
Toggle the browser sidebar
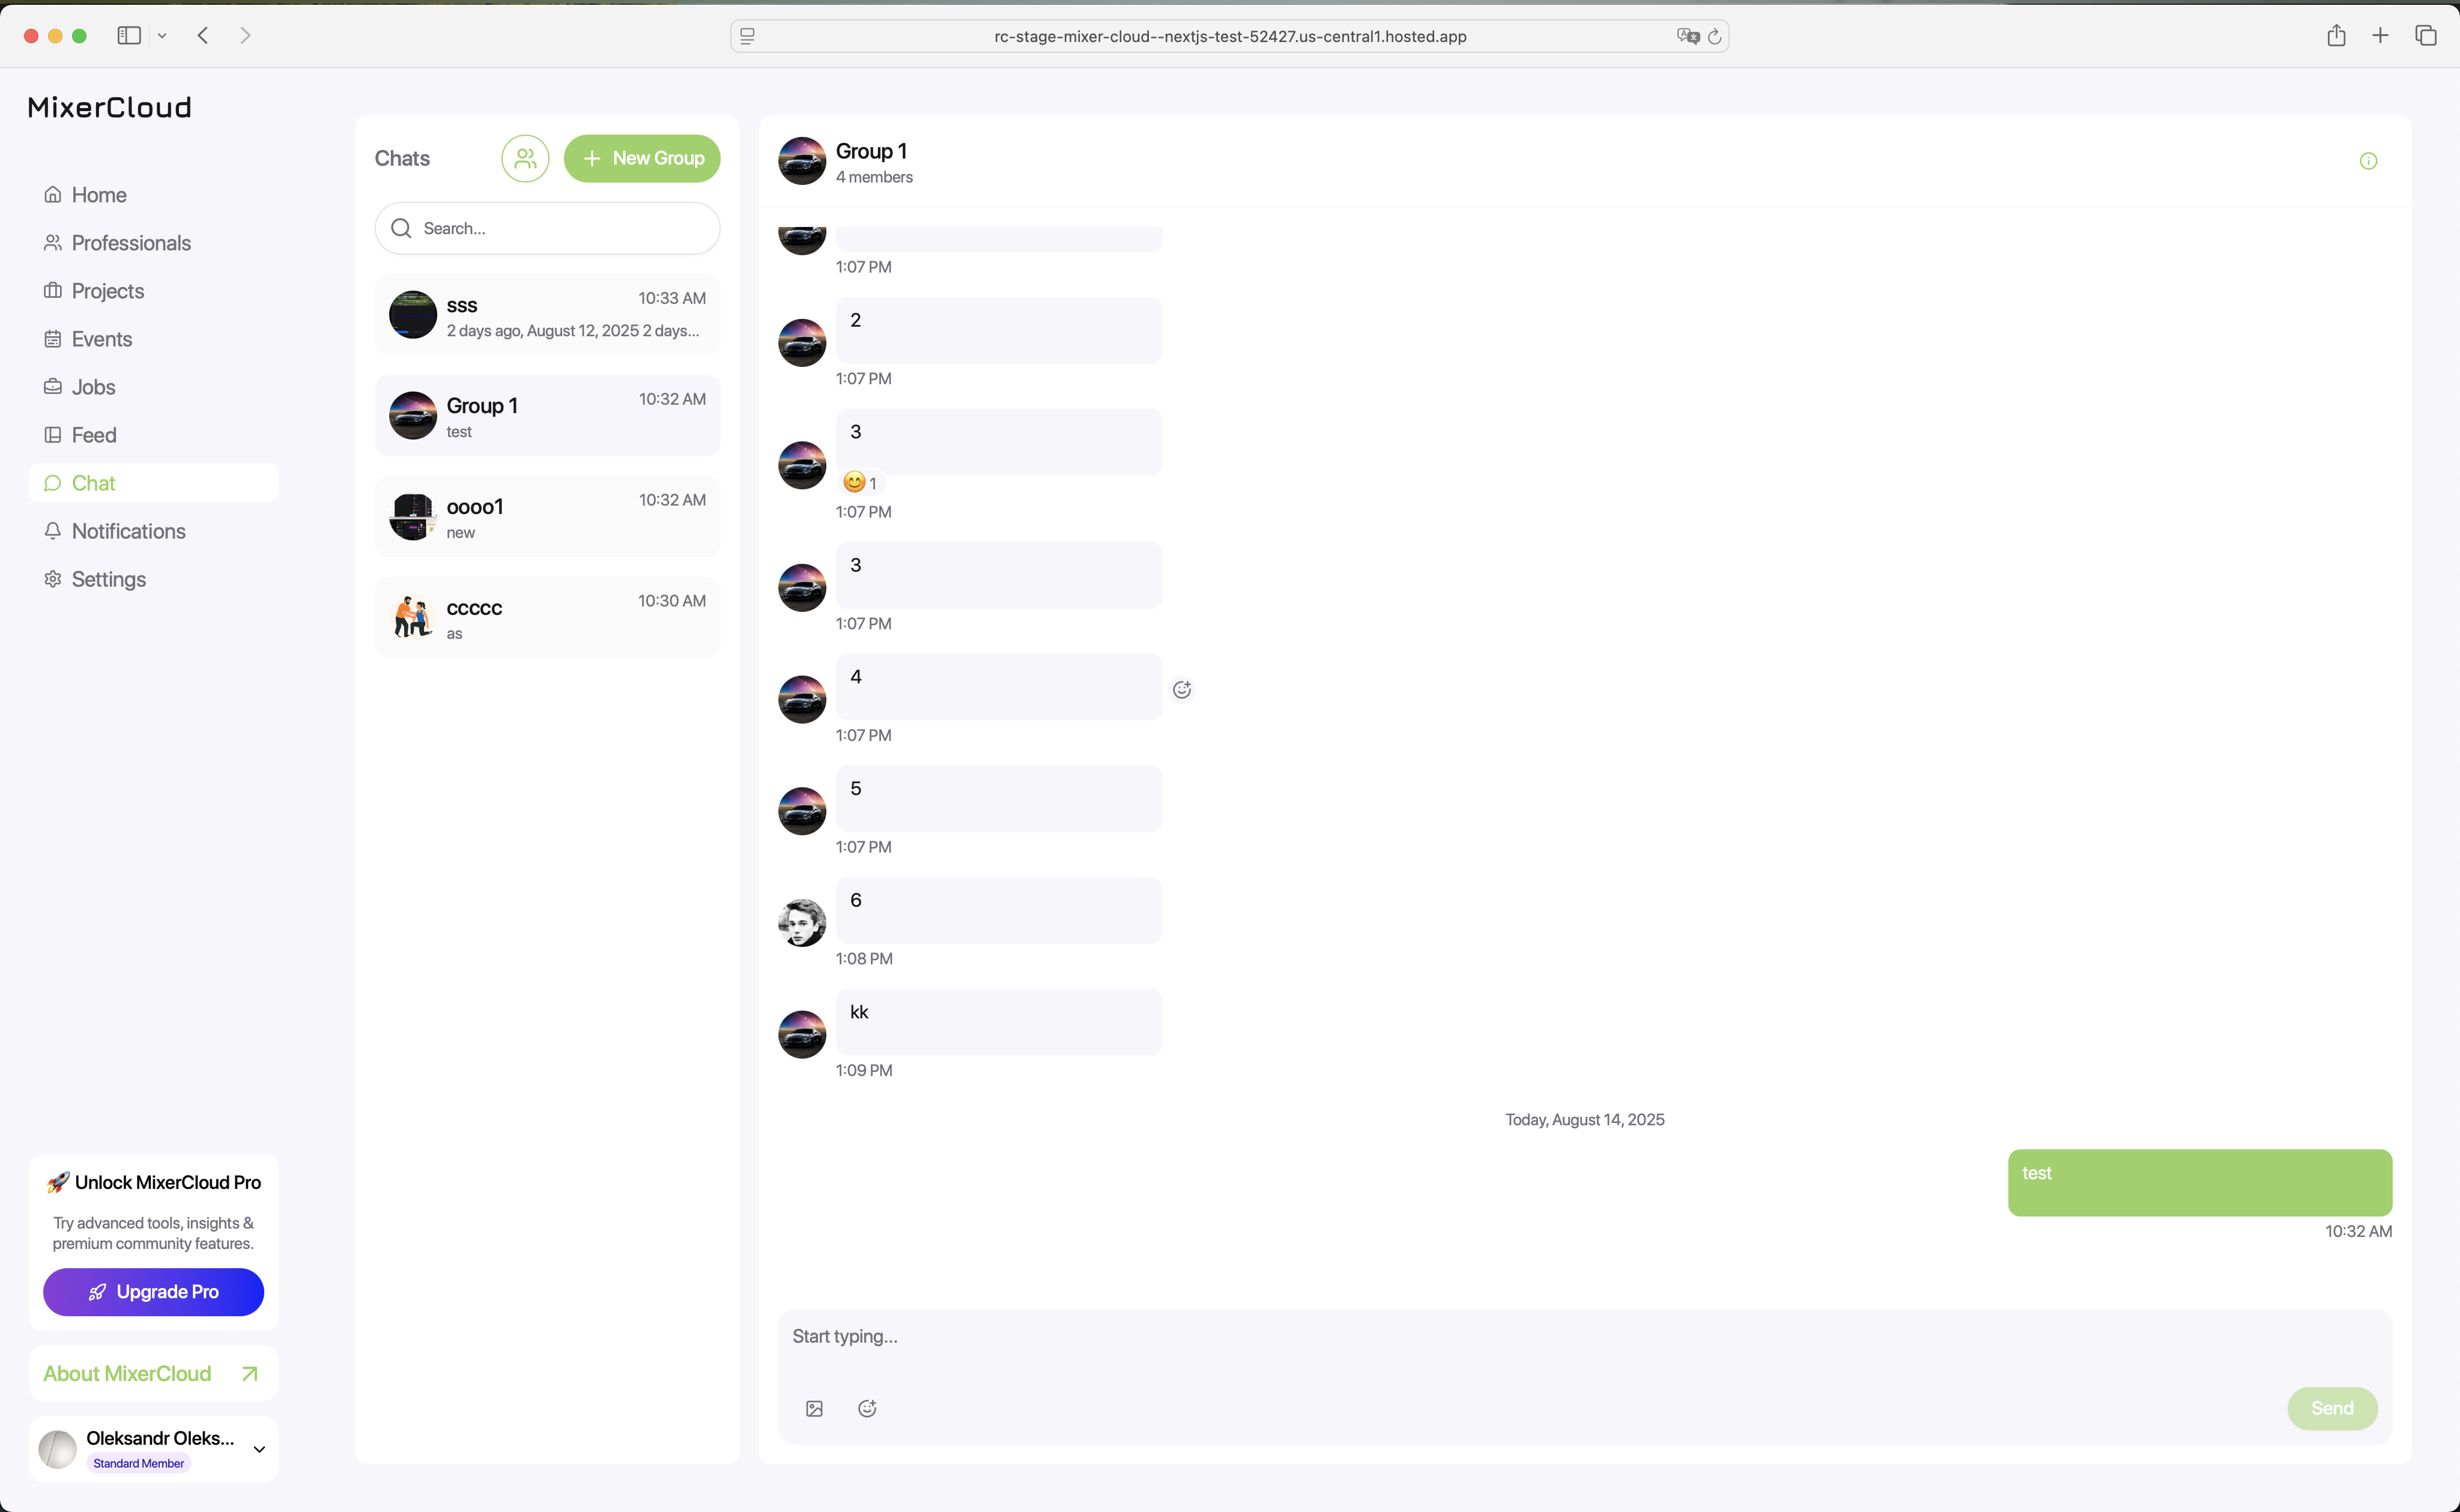129,36
